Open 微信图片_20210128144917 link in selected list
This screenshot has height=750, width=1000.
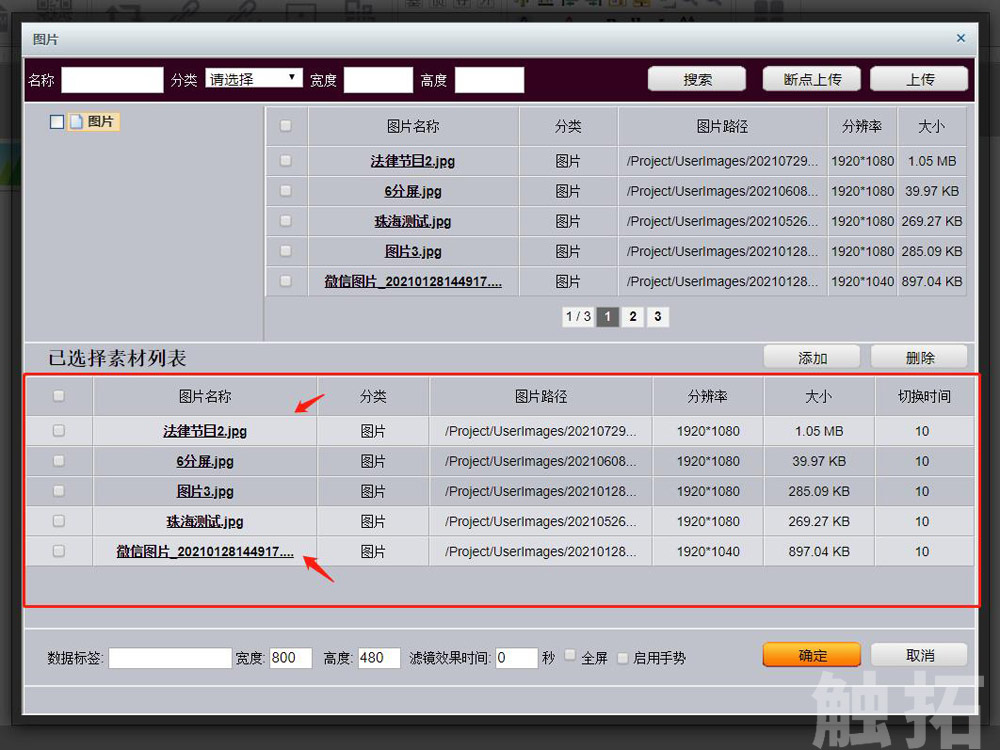point(205,552)
